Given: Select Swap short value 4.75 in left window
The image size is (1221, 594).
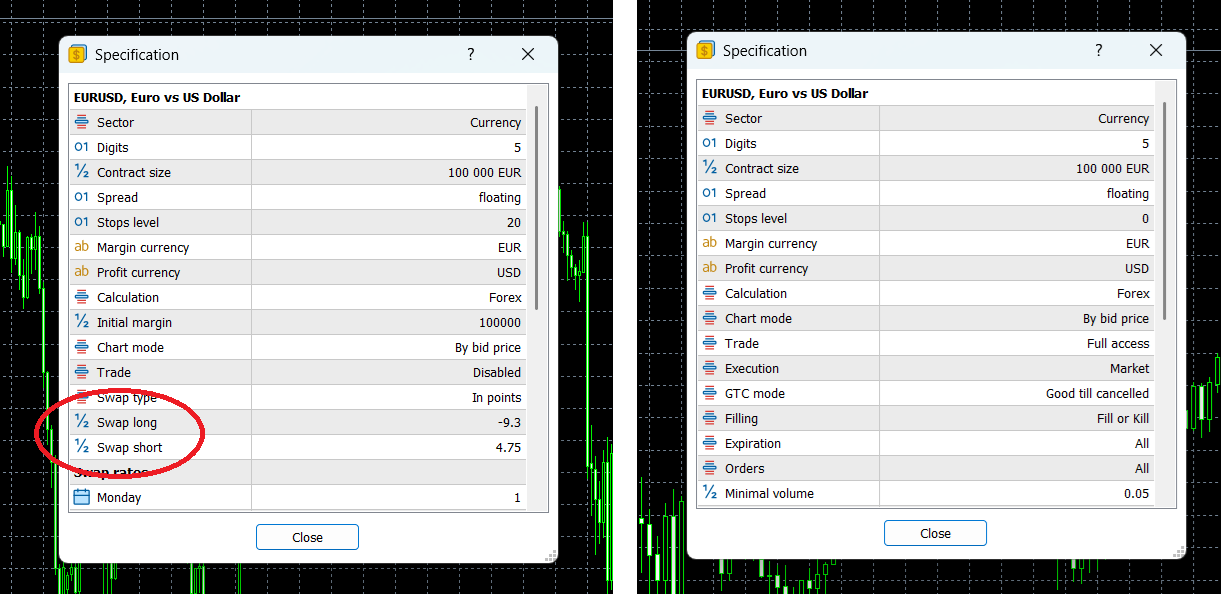Looking at the screenshot, I should (x=507, y=447).
